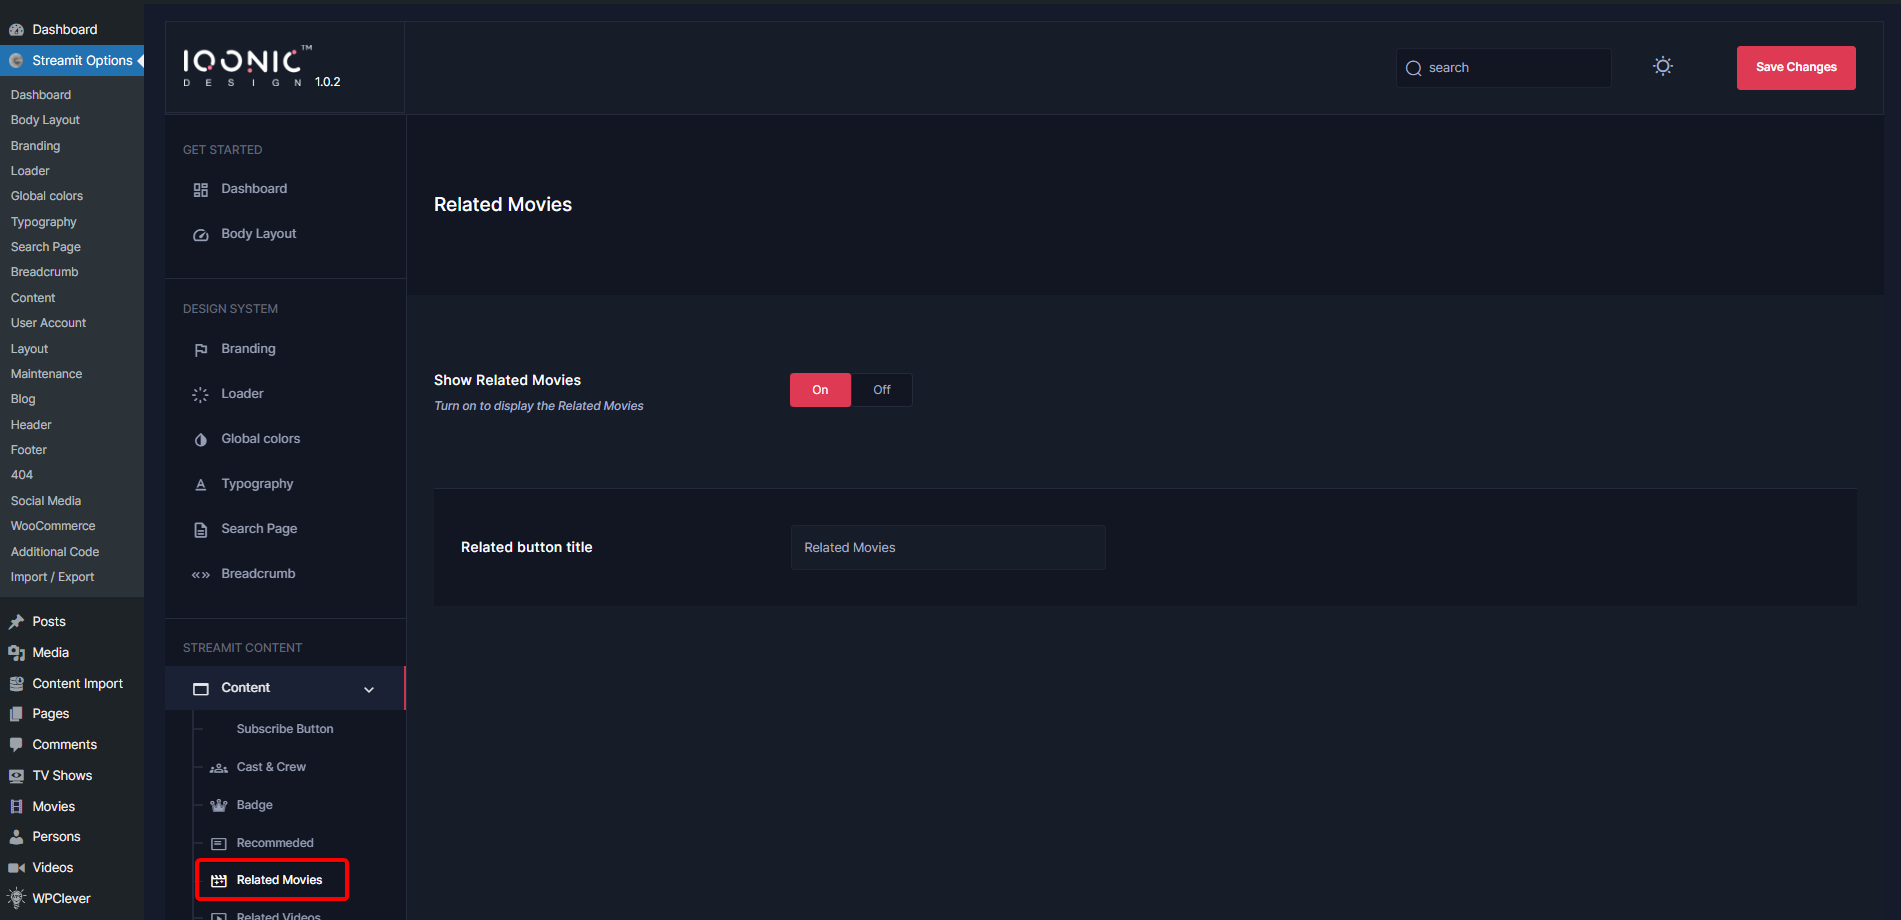Click the Movies film strip icon

tap(16, 807)
